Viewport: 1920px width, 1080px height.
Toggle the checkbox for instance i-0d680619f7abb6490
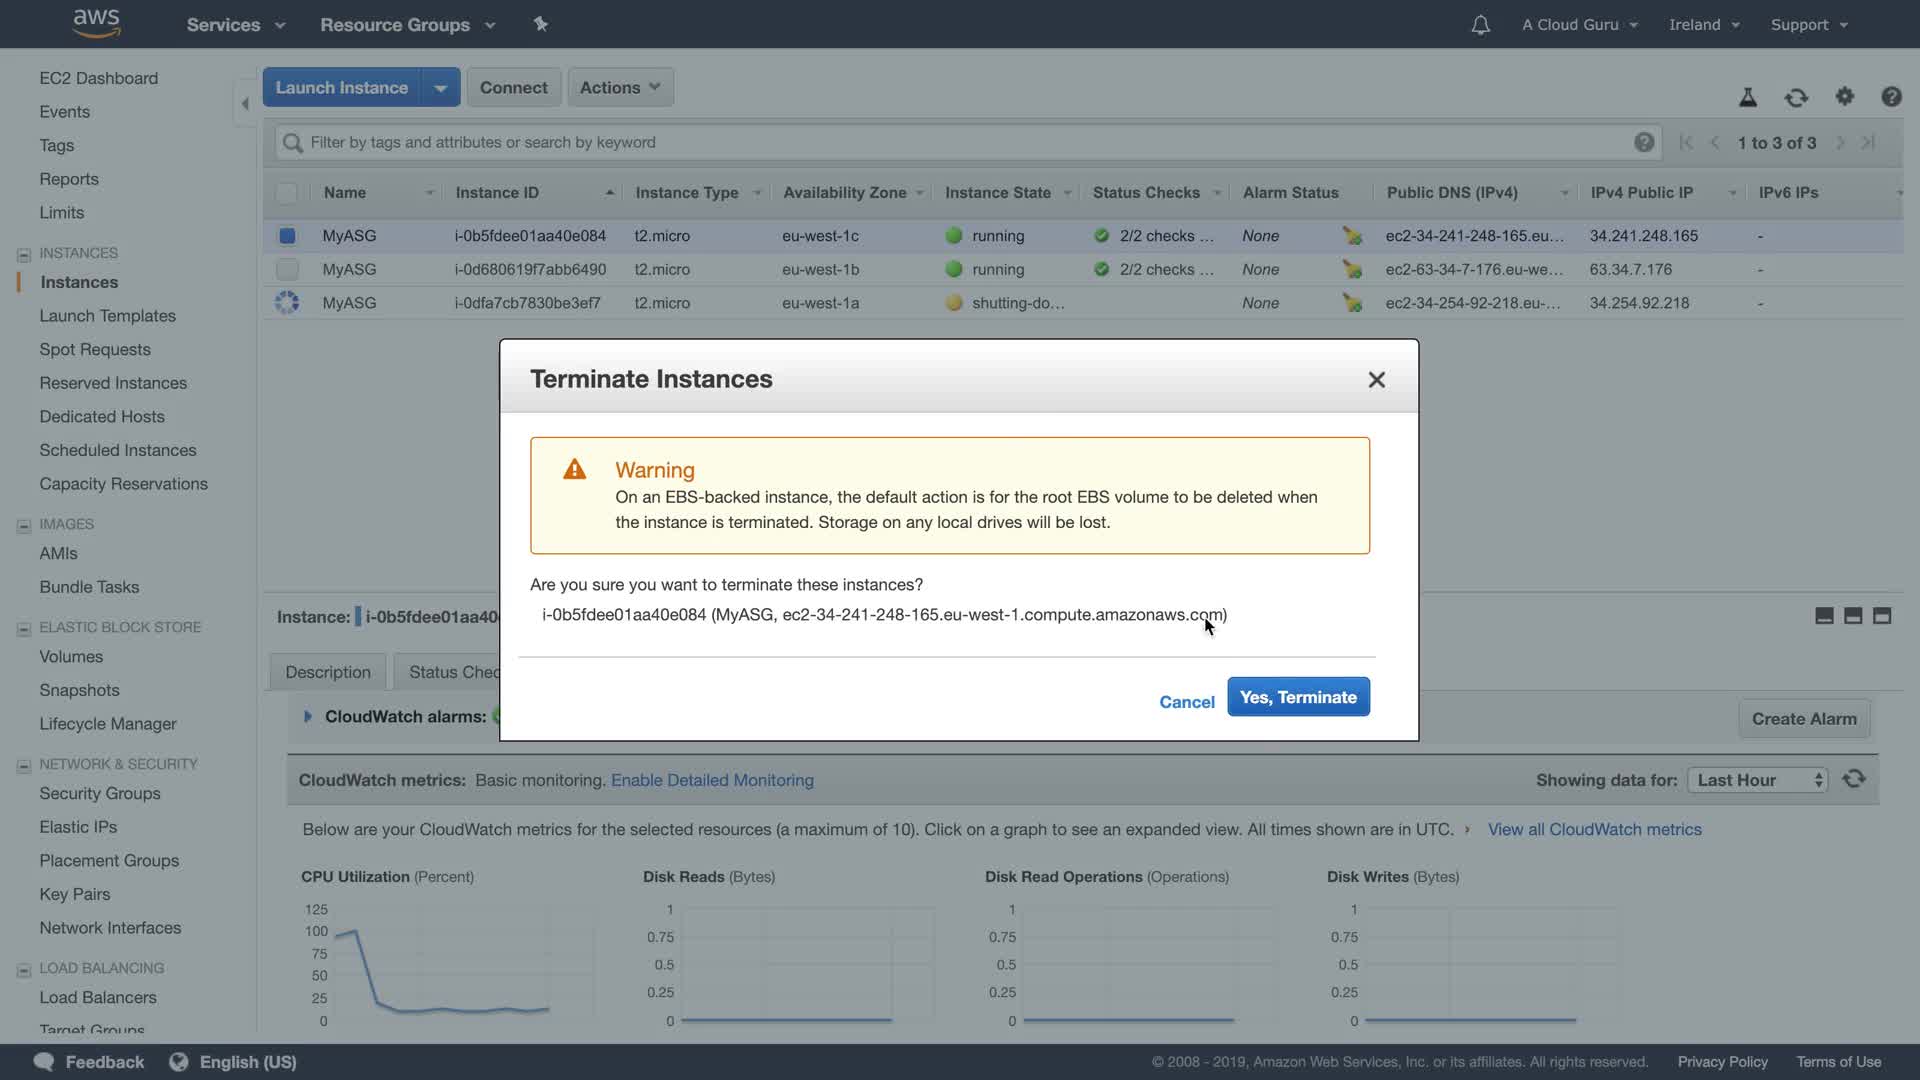[x=287, y=269]
